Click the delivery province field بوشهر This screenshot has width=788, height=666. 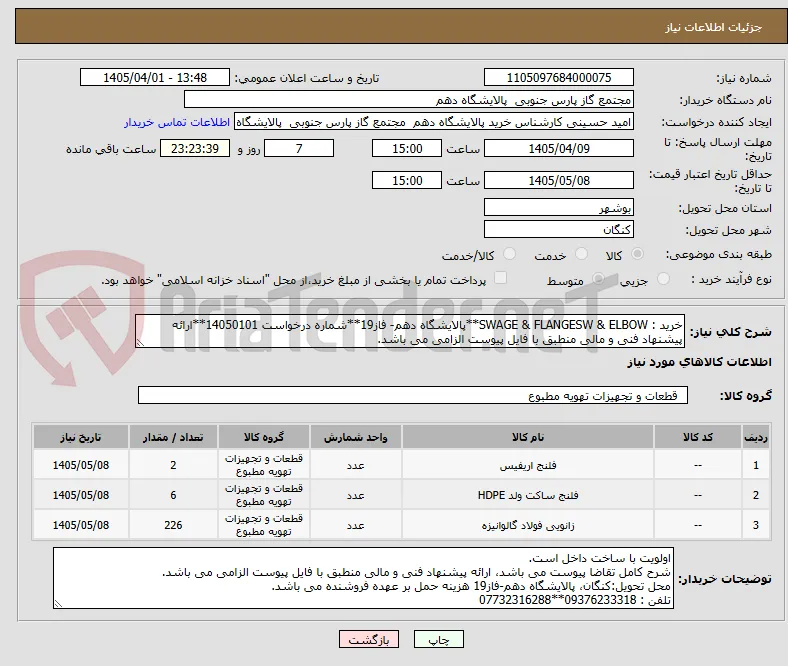click(x=558, y=207)
